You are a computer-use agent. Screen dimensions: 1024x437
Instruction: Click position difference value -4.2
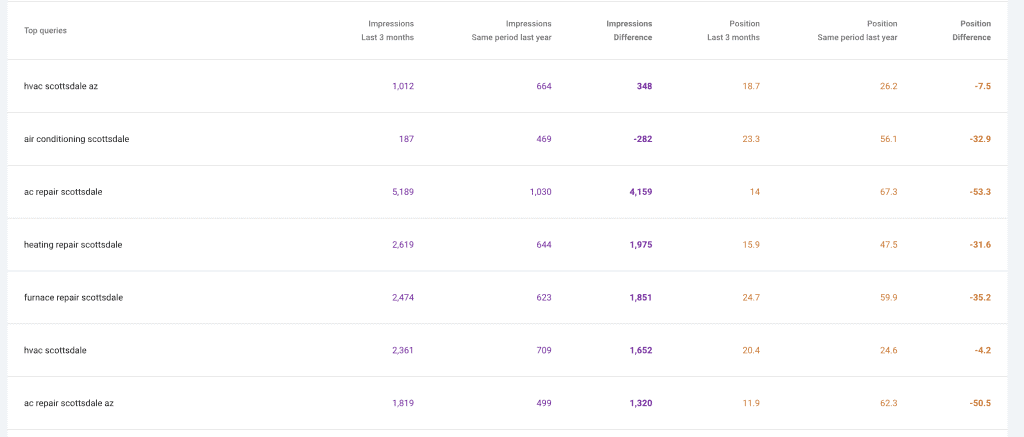coord(983,350)
